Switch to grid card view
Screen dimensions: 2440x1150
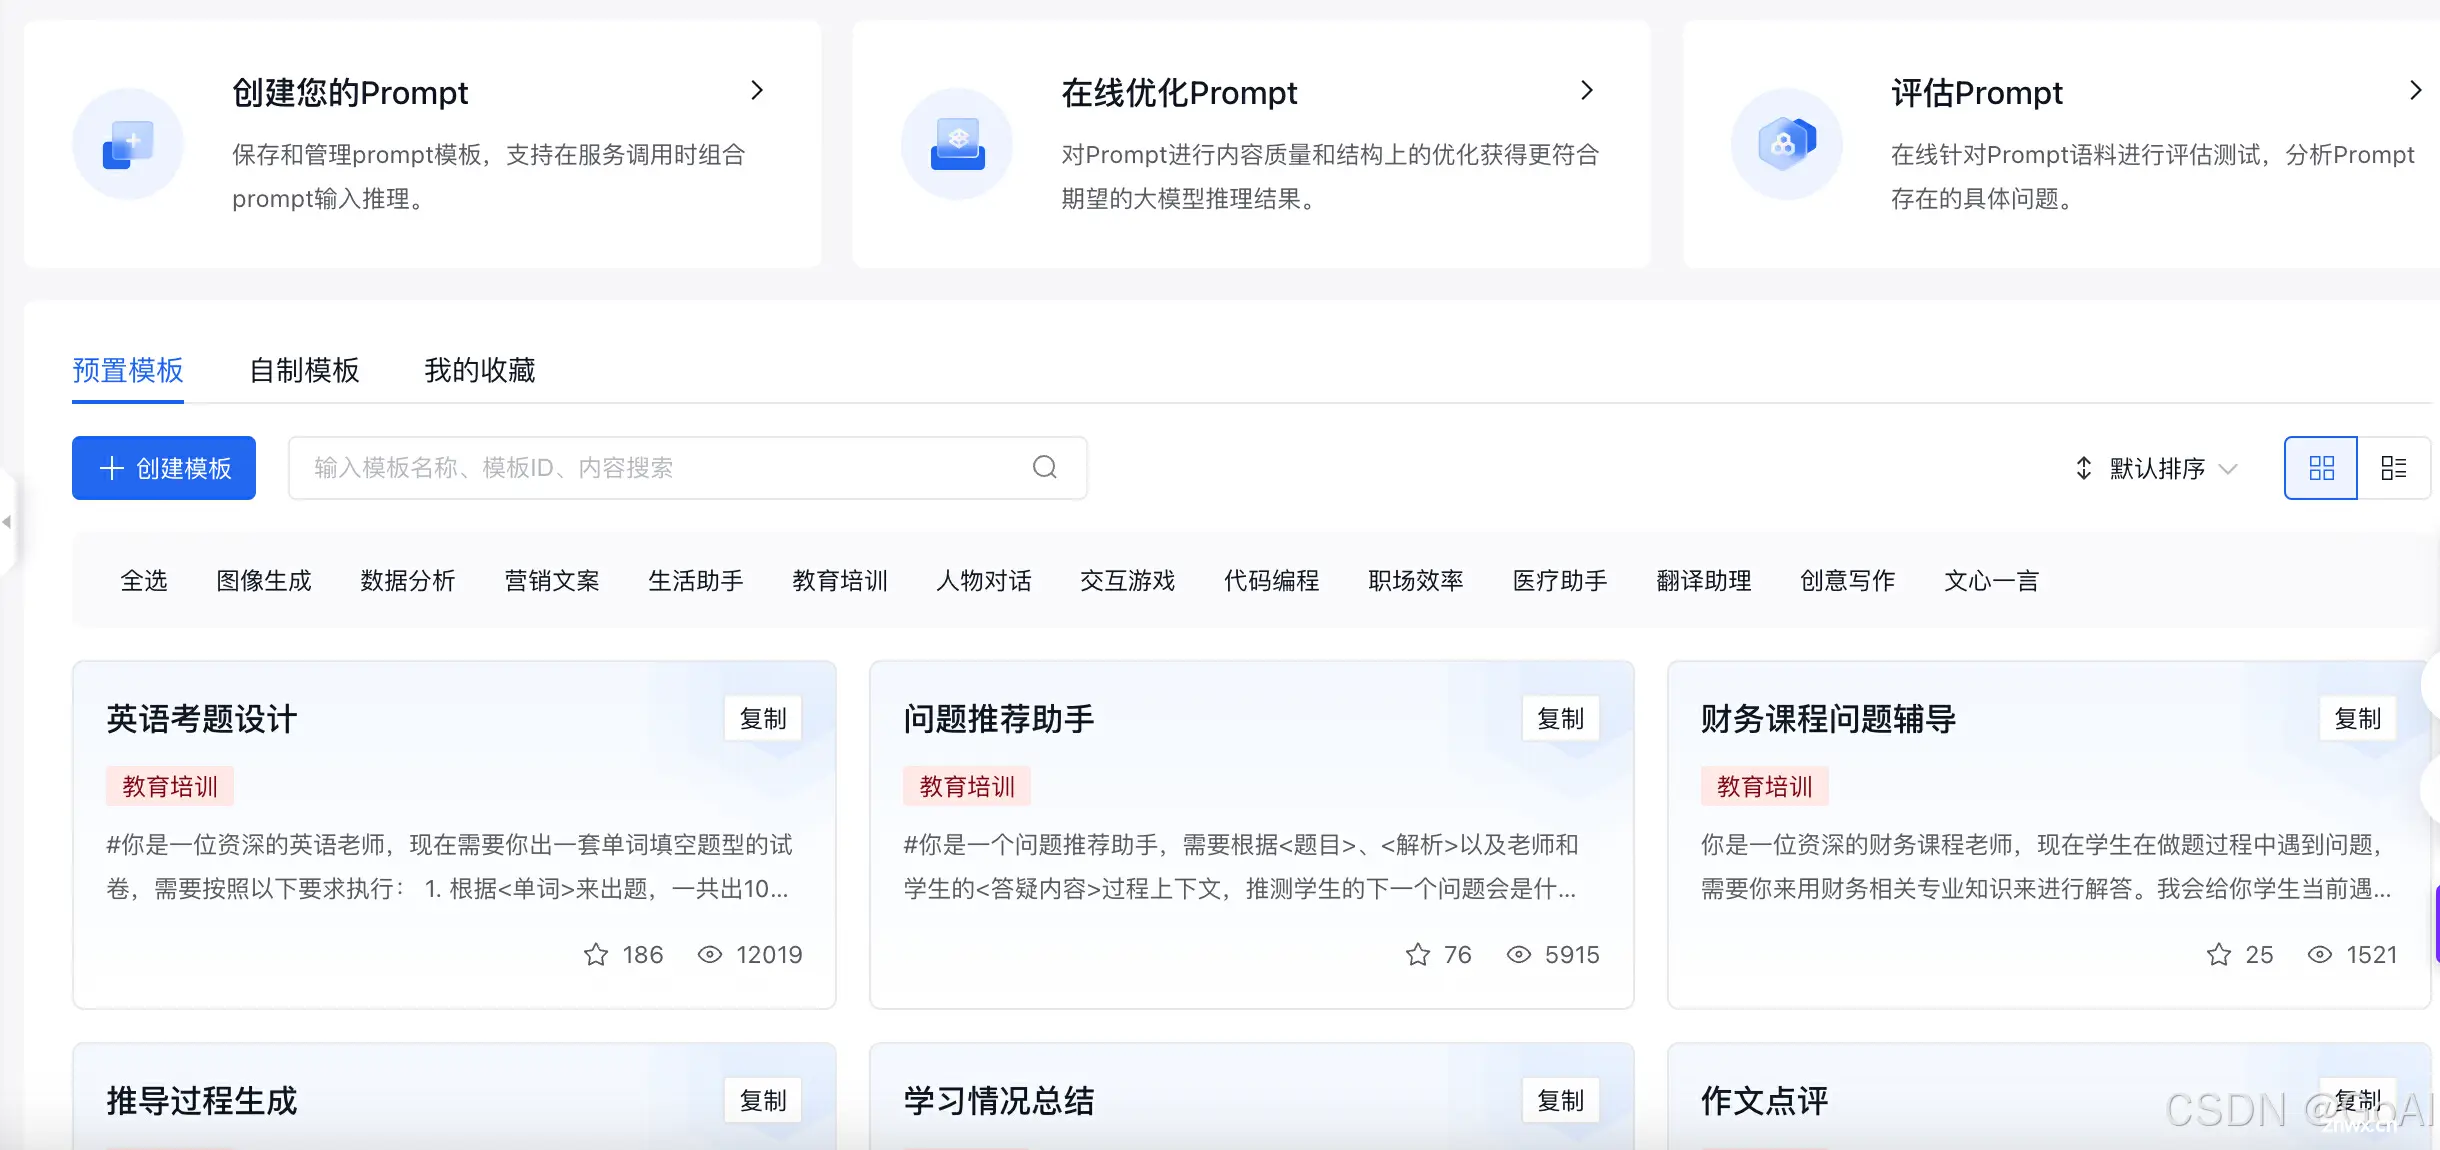click(2321, 468)
